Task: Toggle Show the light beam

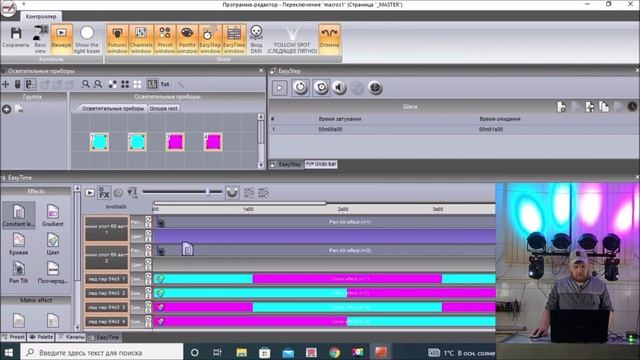Action: click(x=87, y=40)
